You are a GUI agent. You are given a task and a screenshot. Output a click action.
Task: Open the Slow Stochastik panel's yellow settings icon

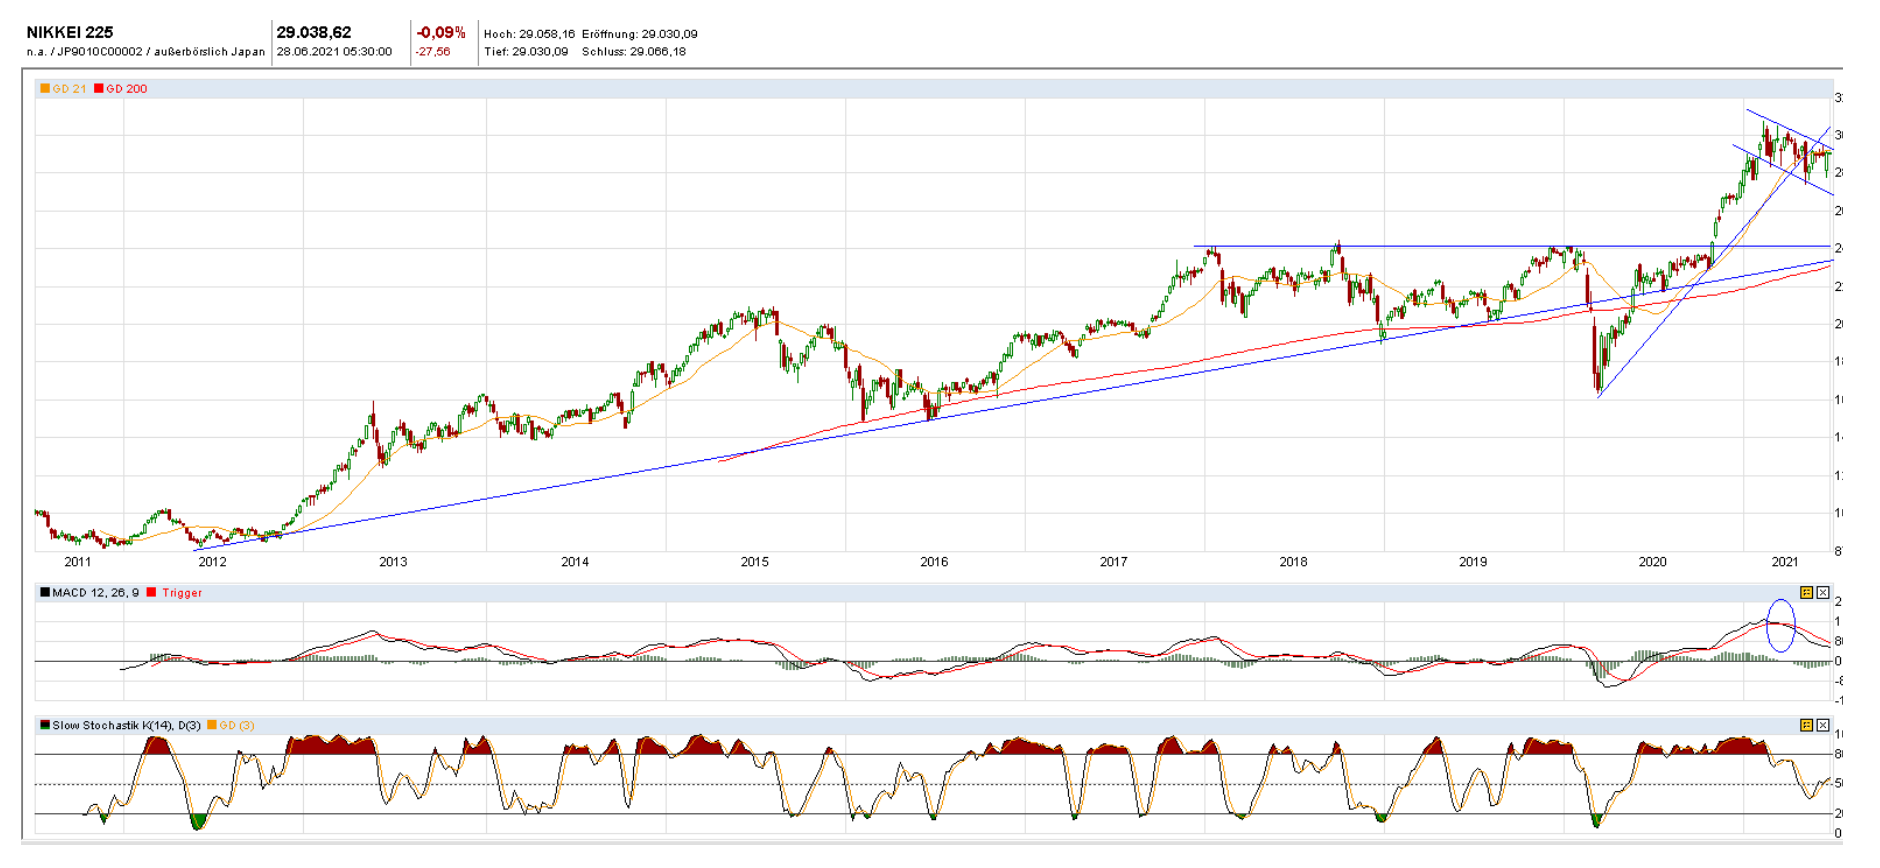[1806, 725]
